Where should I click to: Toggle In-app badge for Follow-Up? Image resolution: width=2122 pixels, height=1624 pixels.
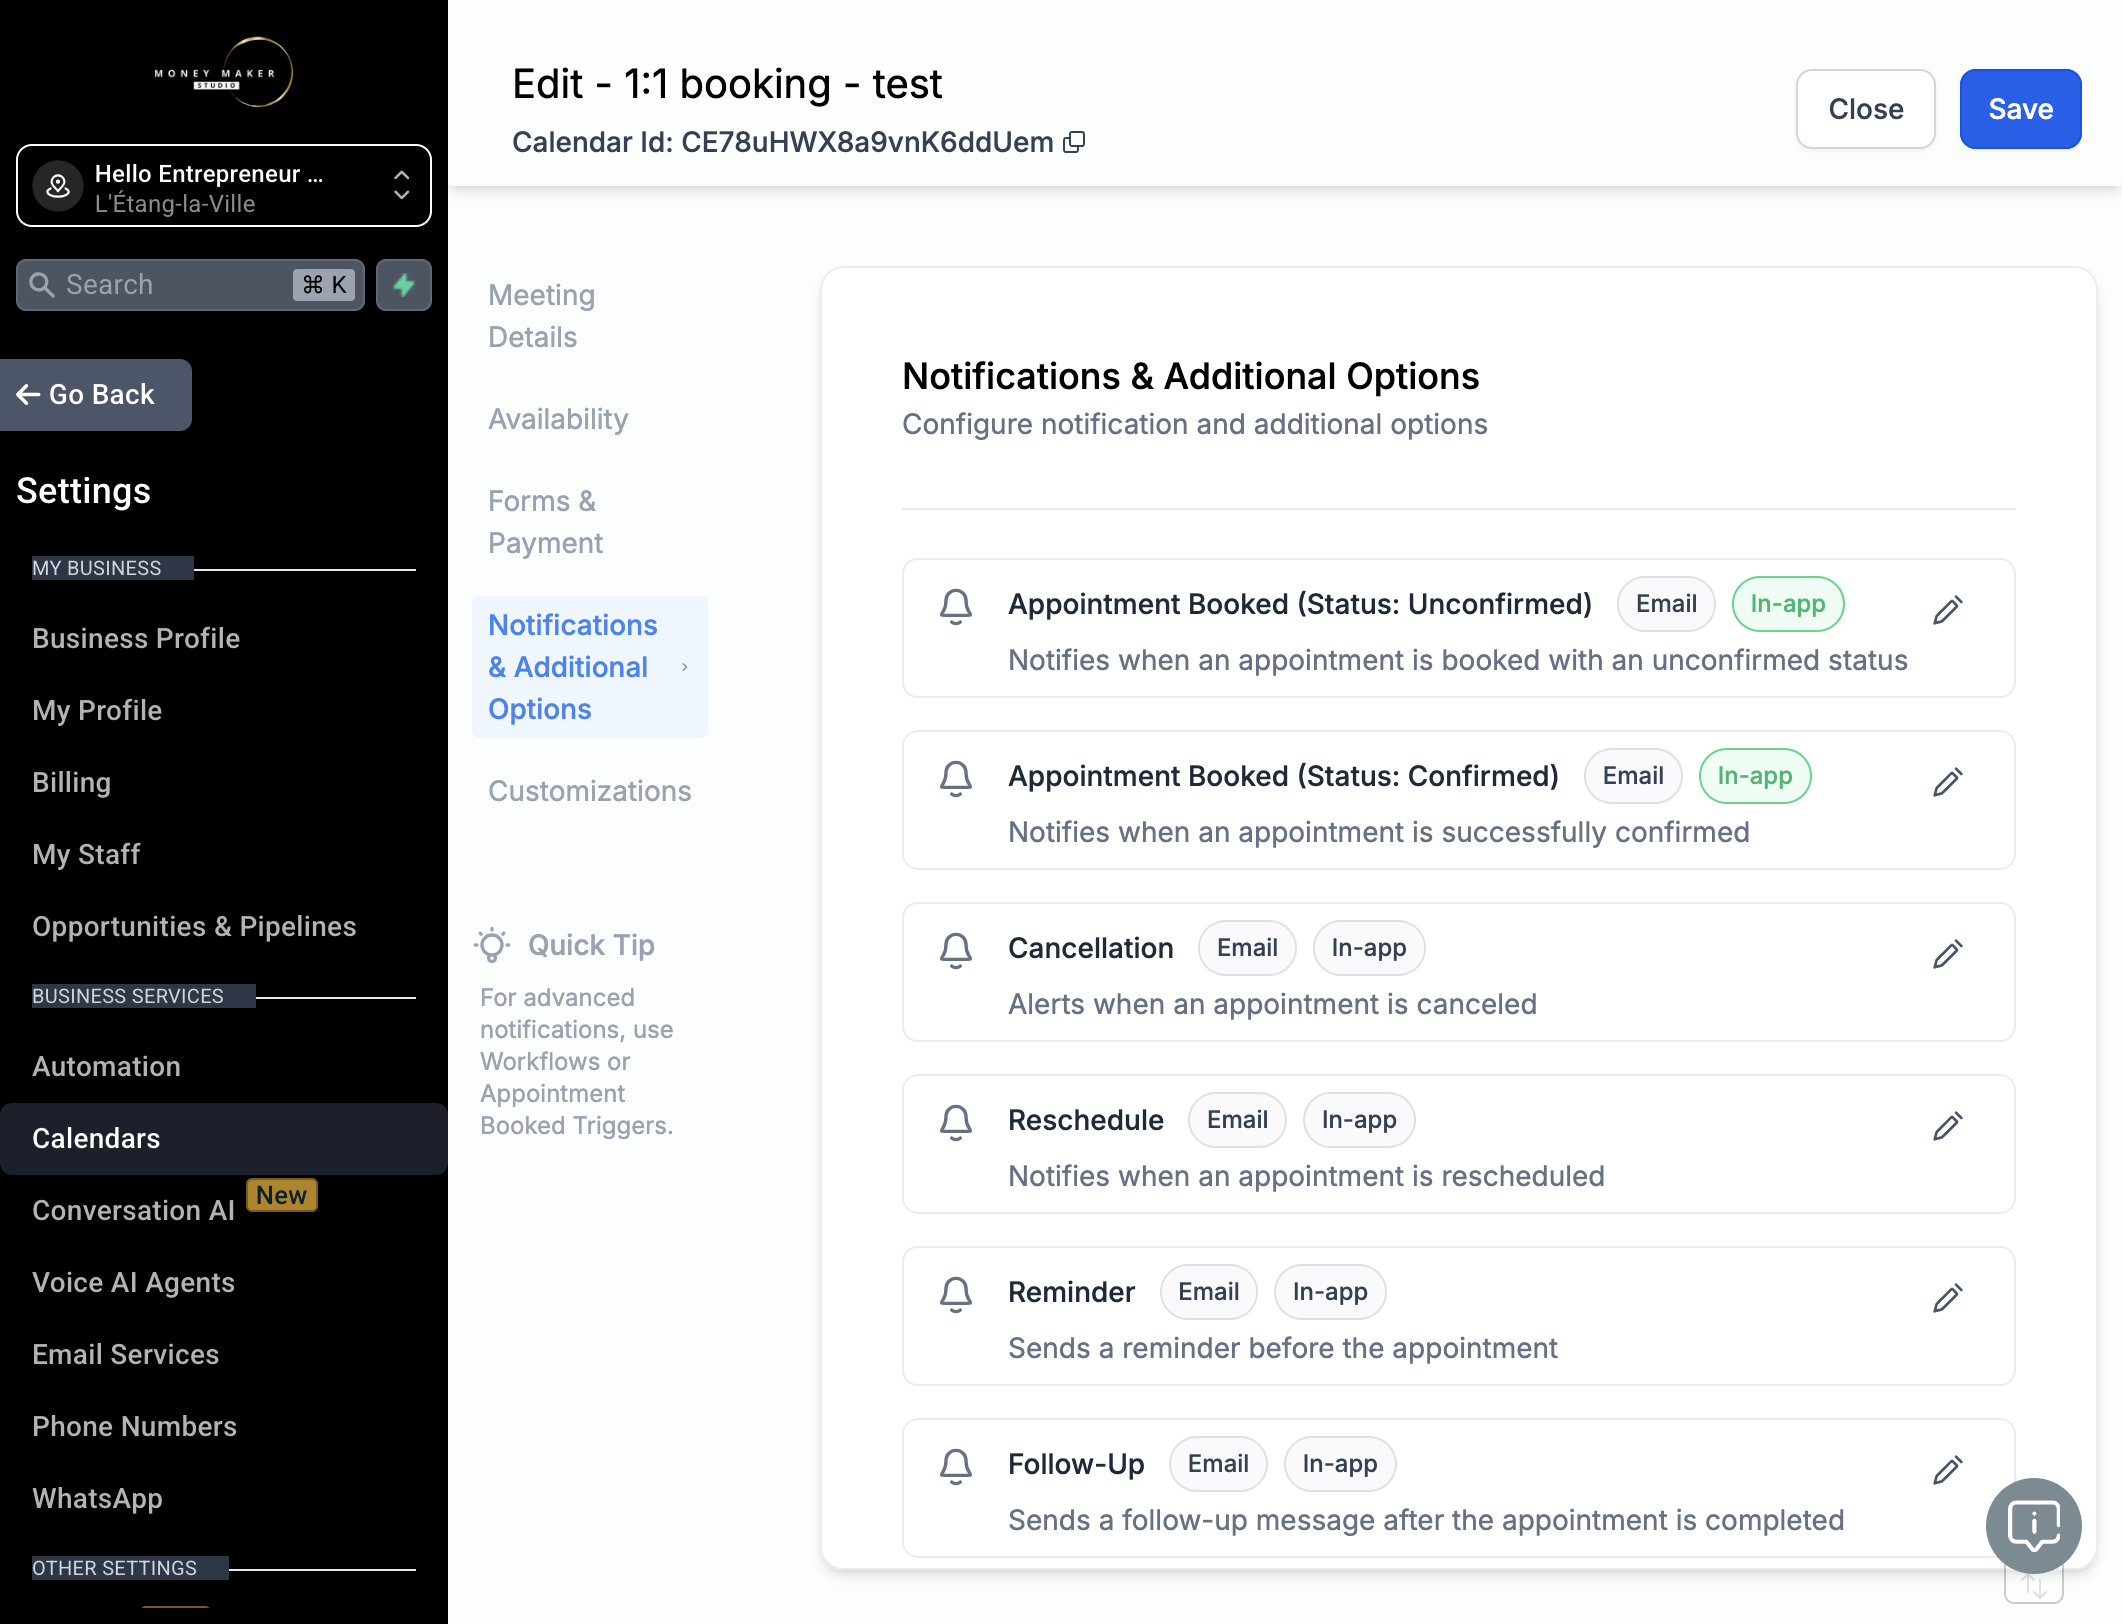[x=1340, y=1464]
